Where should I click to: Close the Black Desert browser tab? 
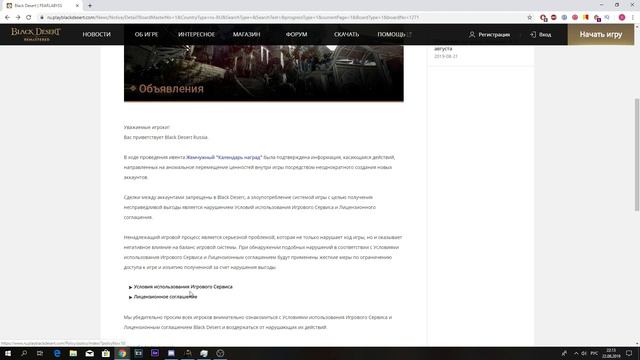click(77, 6)
